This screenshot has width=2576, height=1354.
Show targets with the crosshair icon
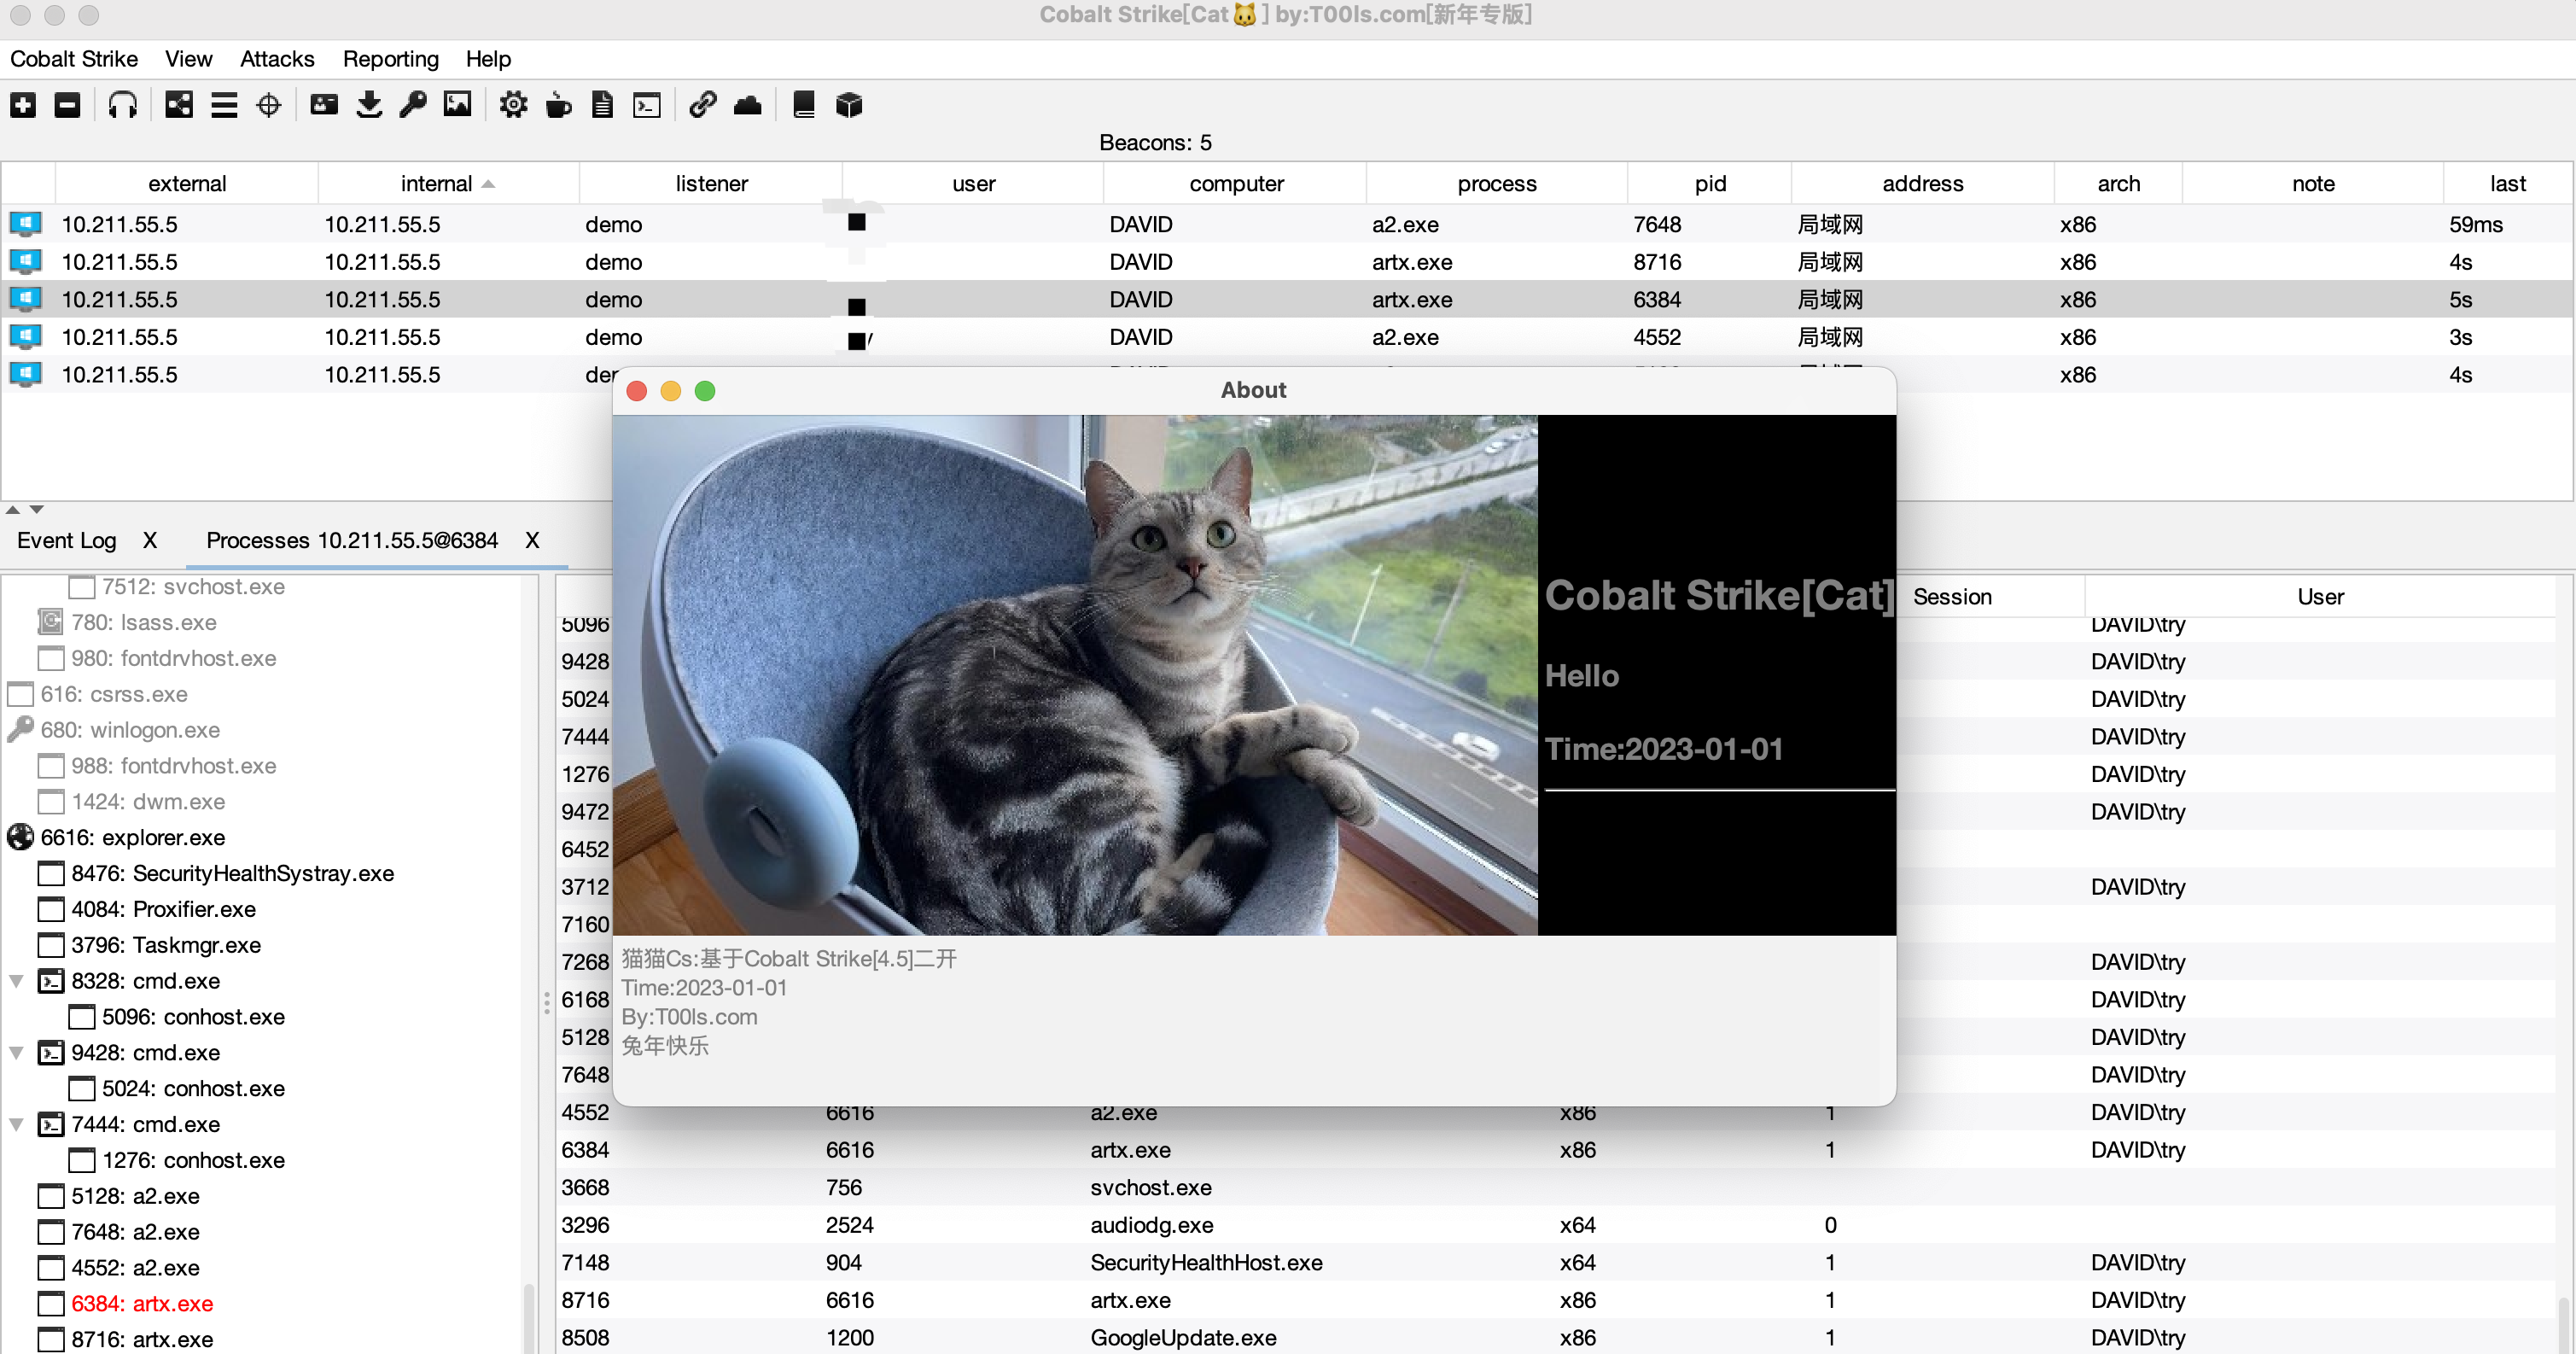coord(269,105)
